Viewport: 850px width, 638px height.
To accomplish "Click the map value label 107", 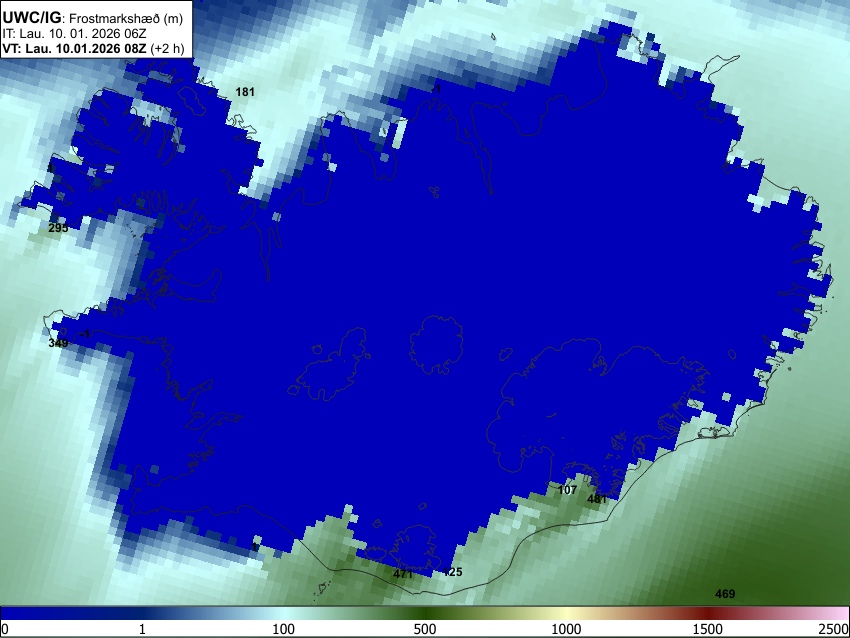I will tap(567, 490).
